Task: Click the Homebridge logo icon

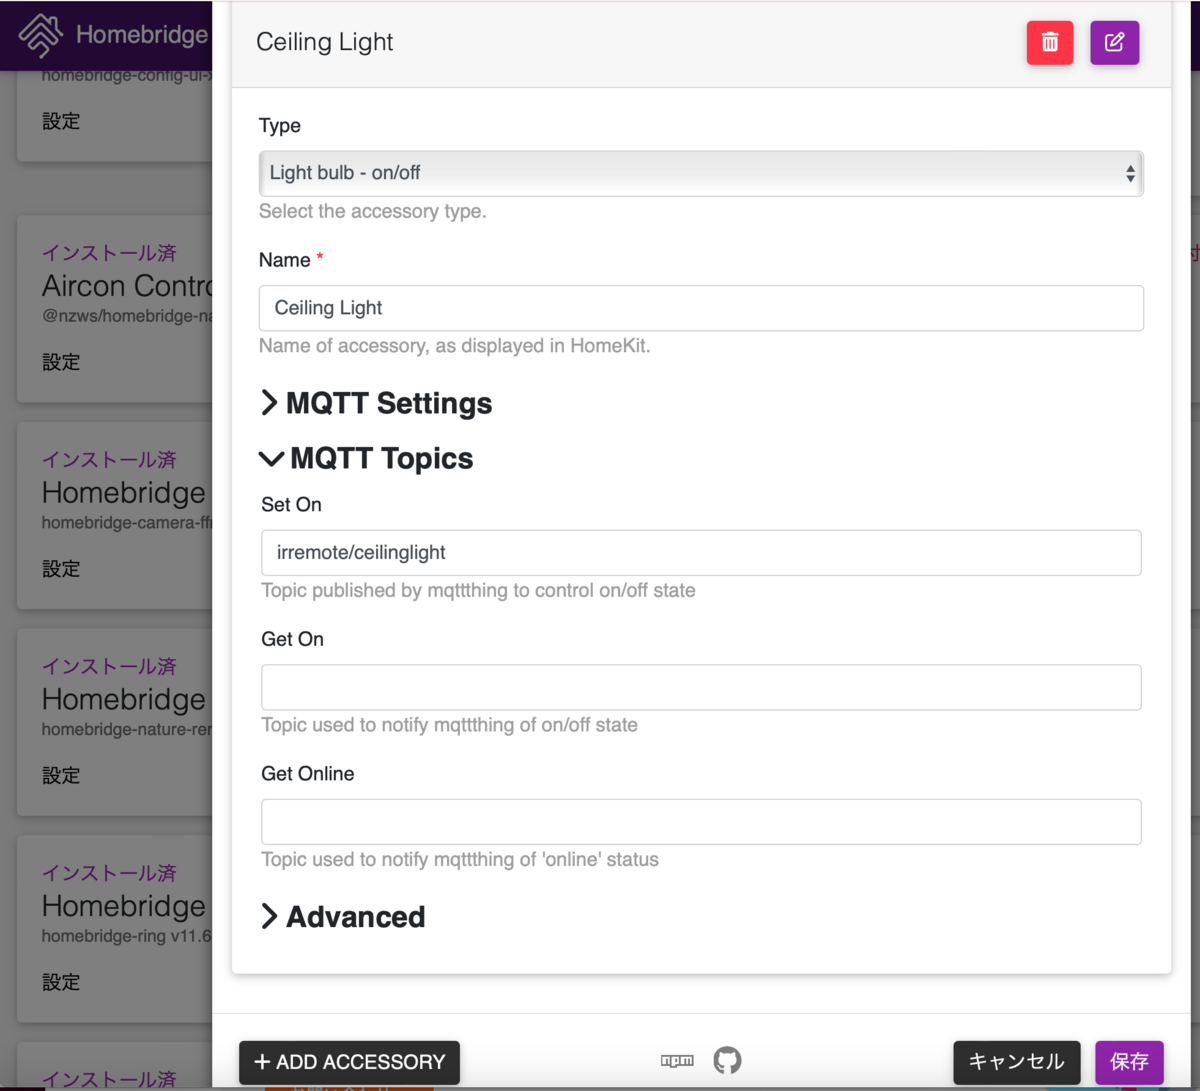Action: click(x=40, y=35)
